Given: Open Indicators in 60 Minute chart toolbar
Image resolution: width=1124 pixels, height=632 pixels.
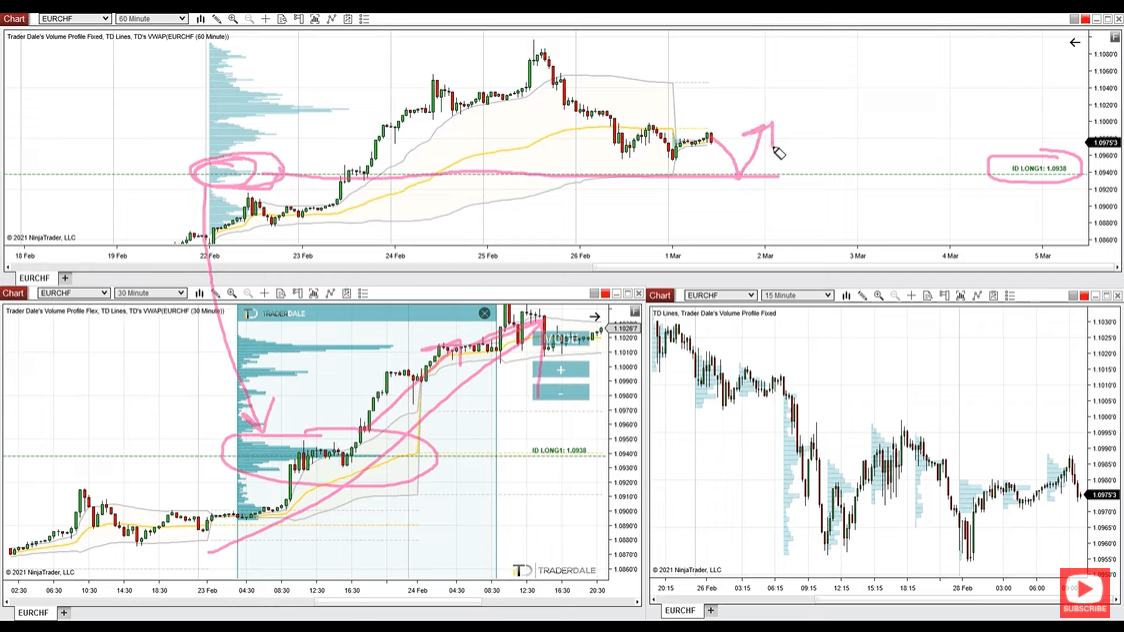Looking at the screenshot, I should click(x=331, y=19).
